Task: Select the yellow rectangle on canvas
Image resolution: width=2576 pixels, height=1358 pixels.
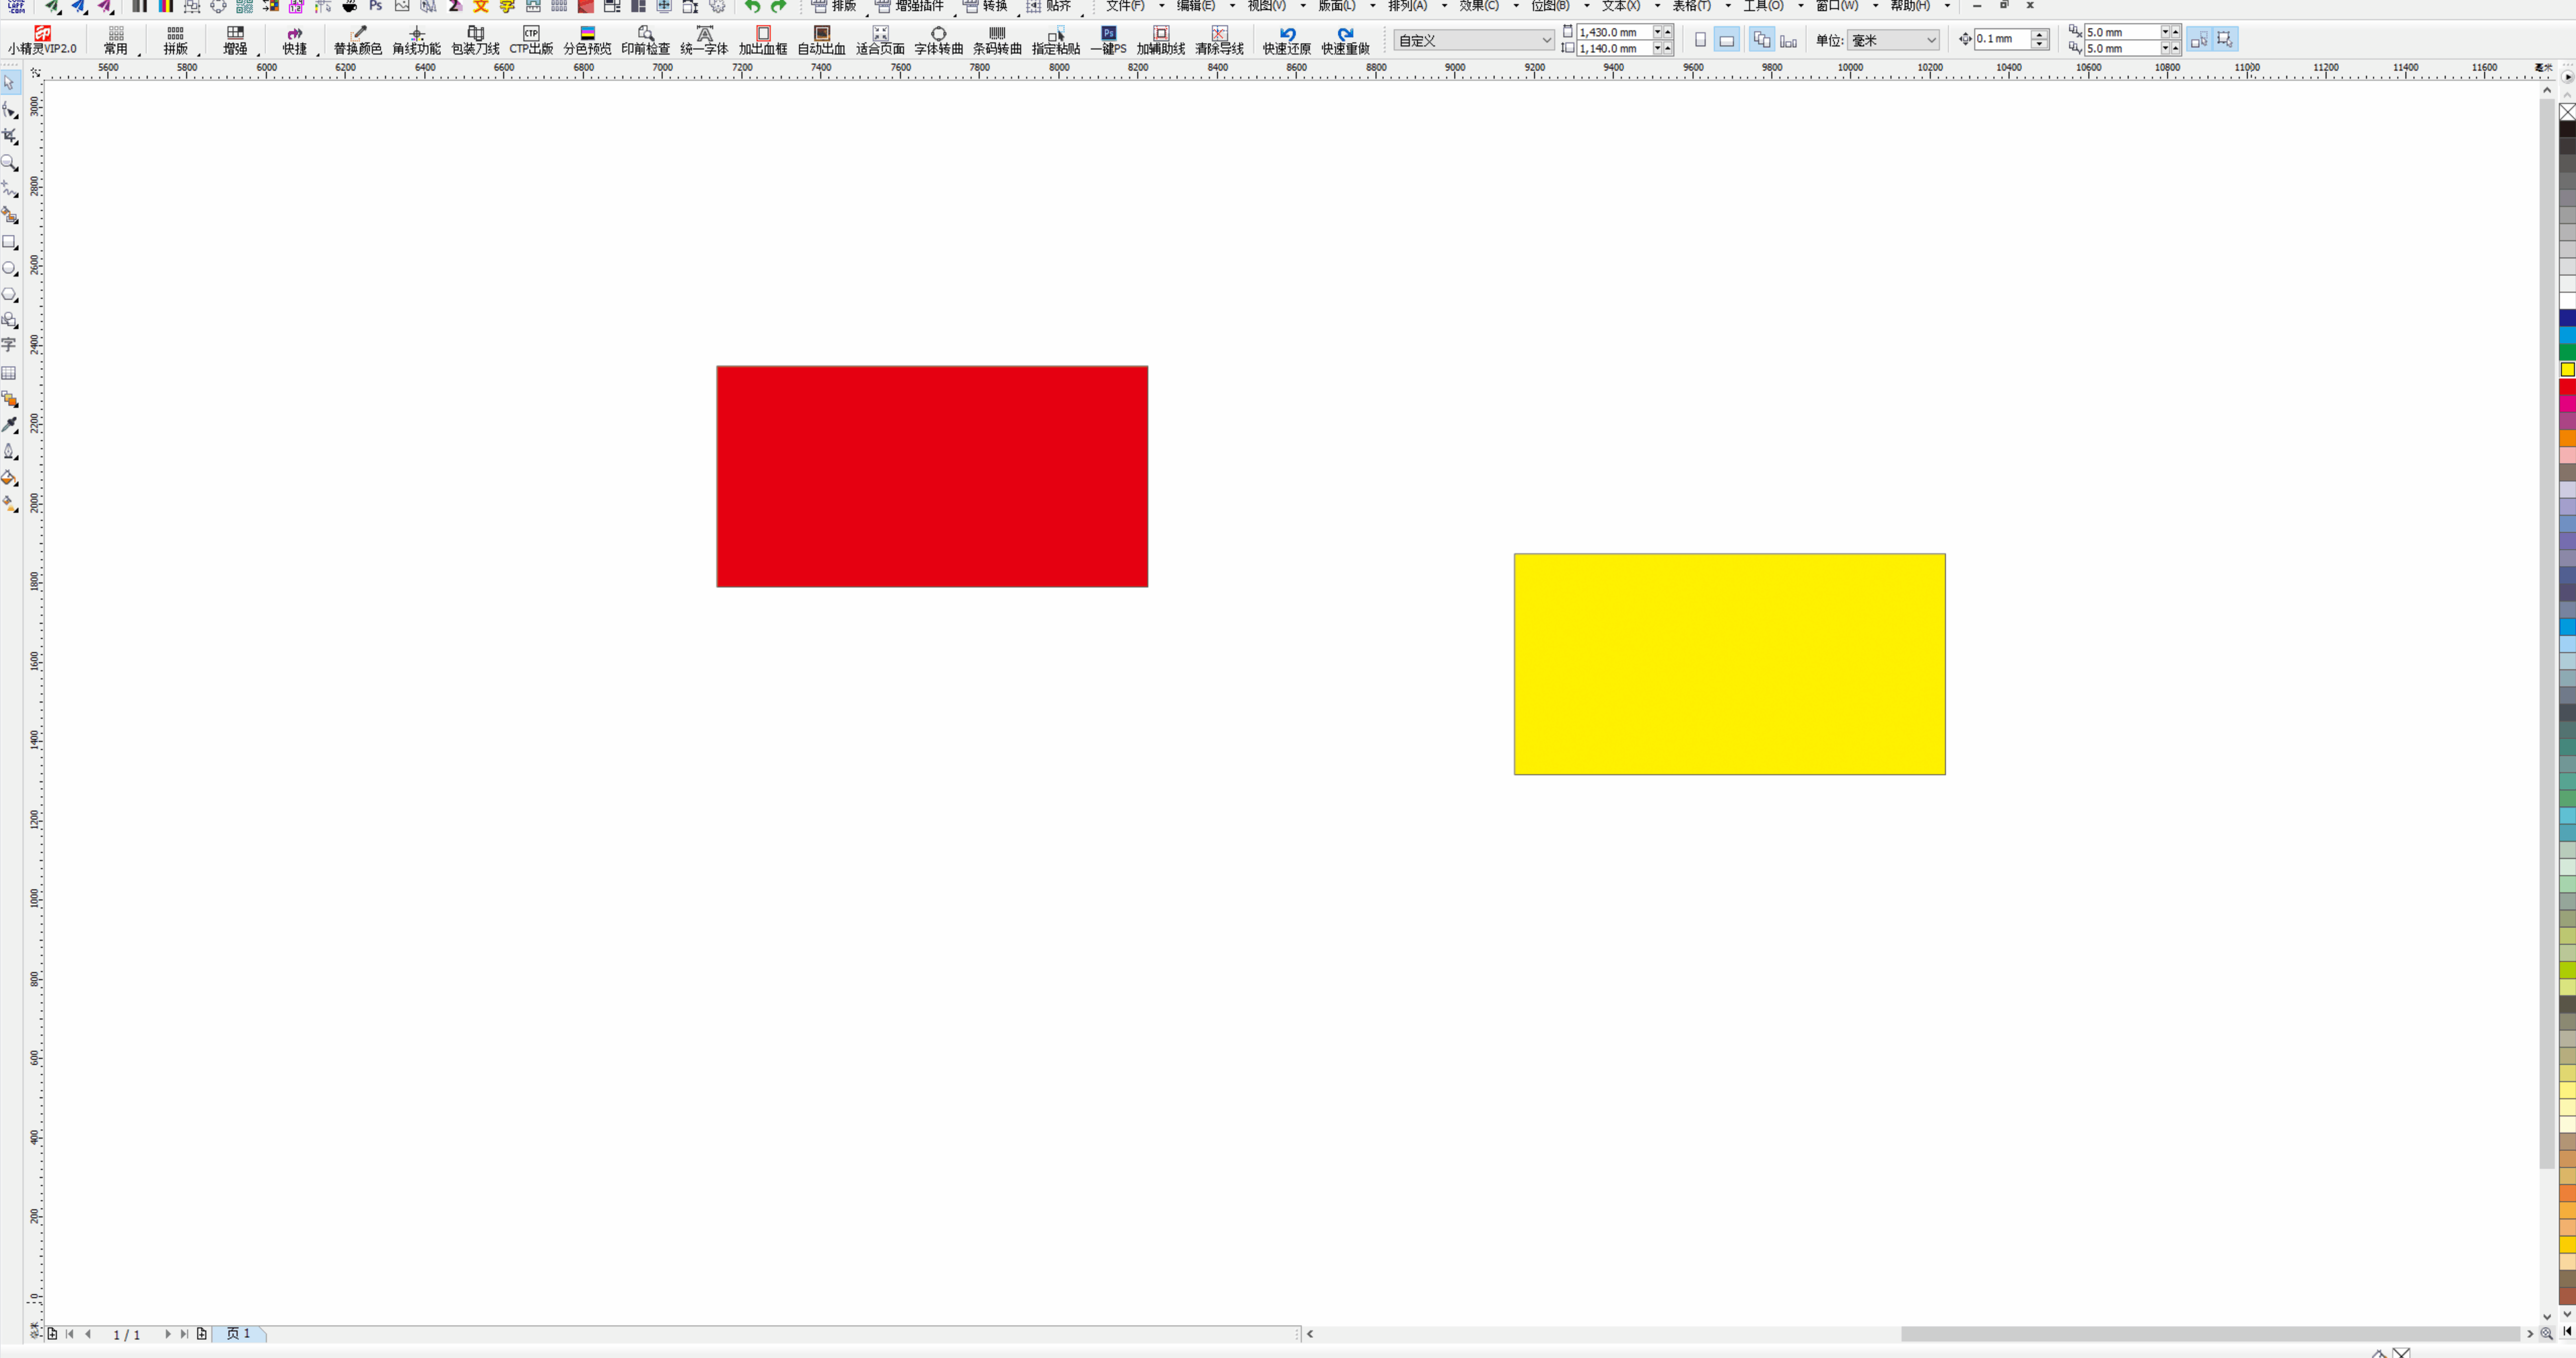Action: pyautogui.click(x=1729, y=664)
